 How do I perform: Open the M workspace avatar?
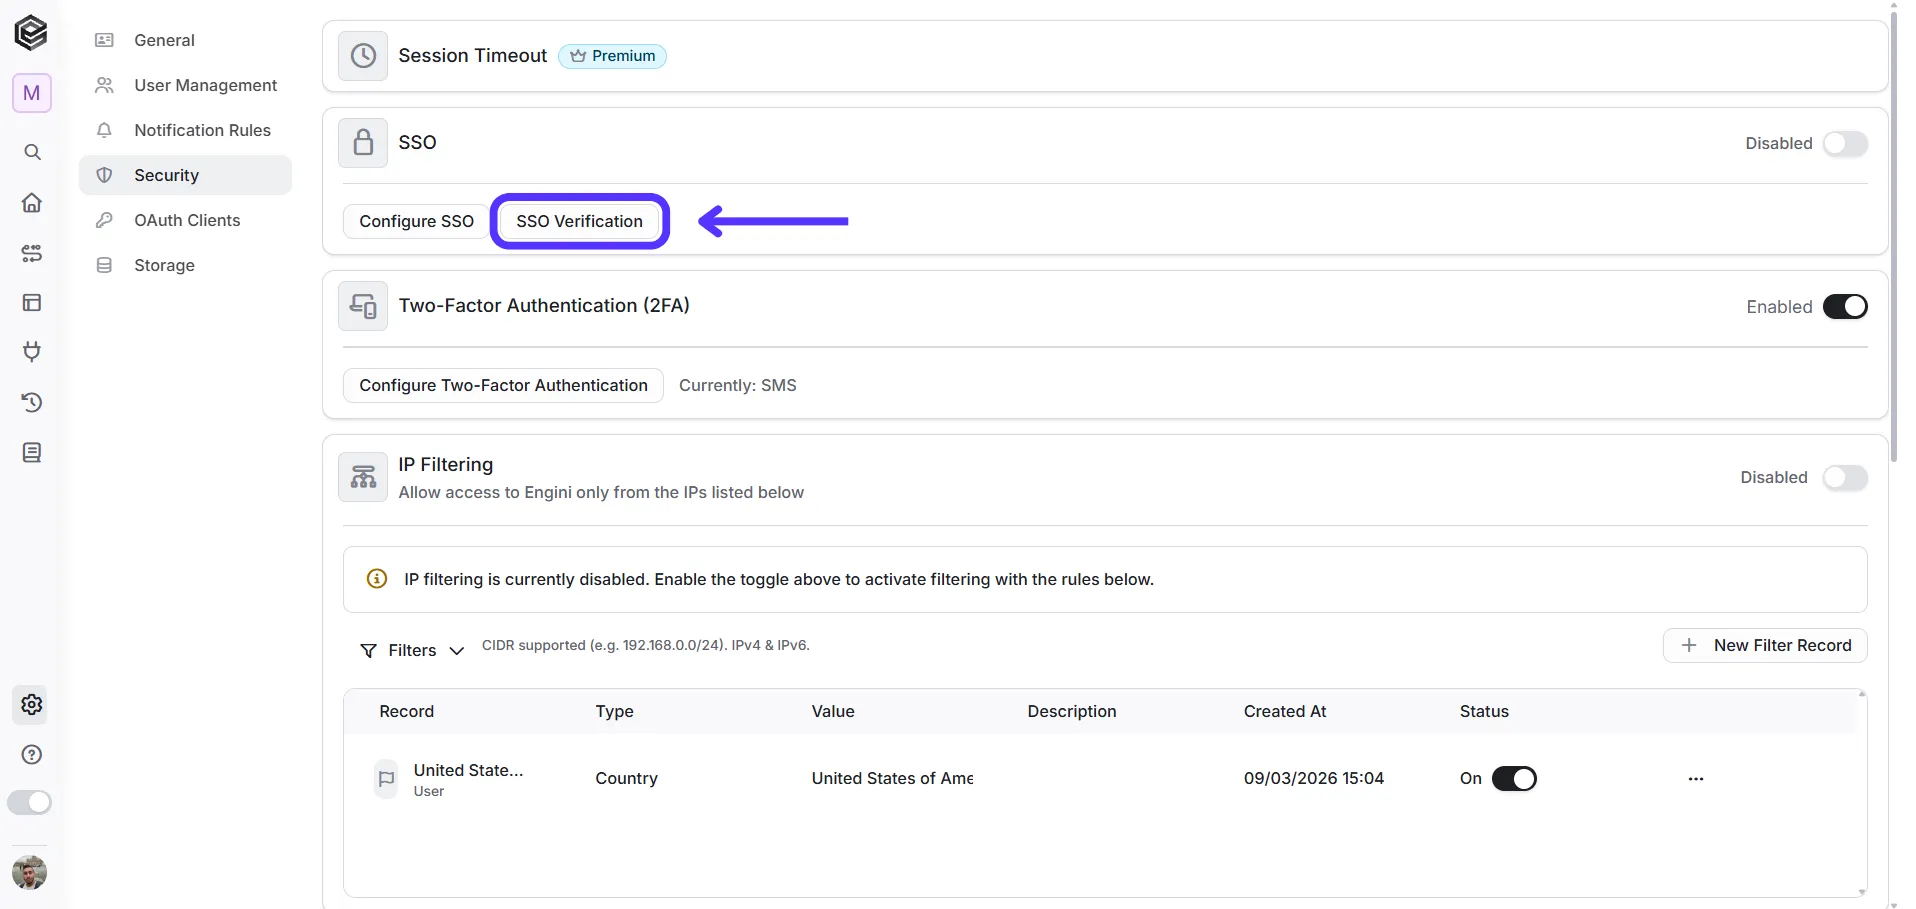point(32,93)
